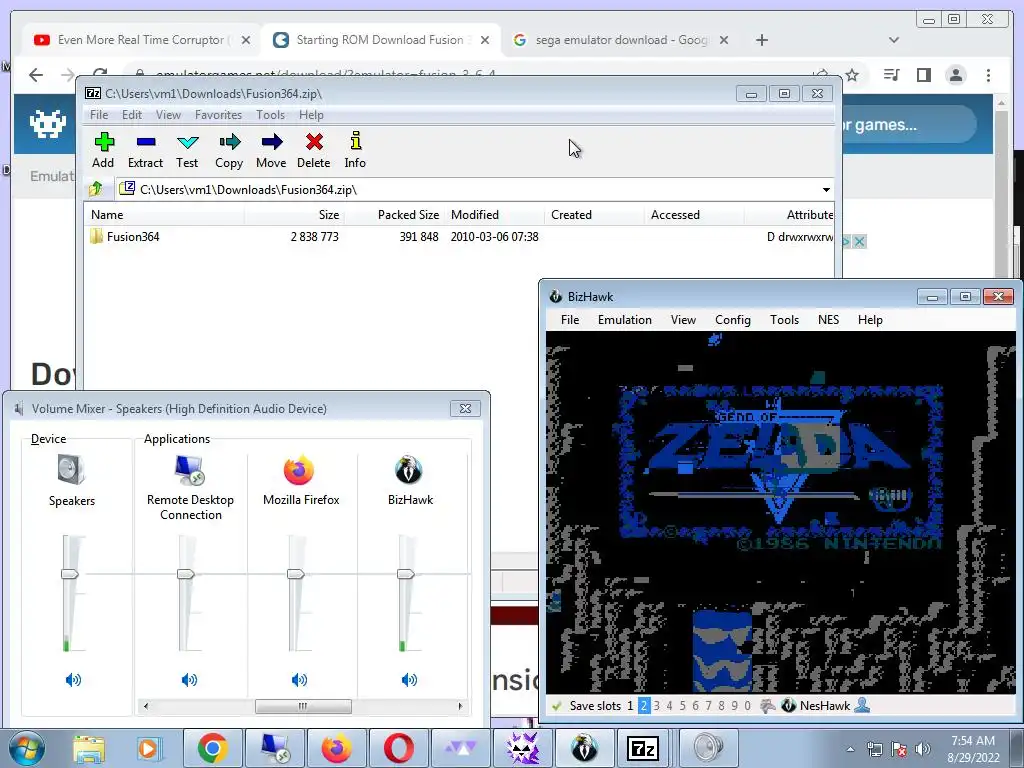Go up one folder level in 7-Zip
Viewport: 1024px width, 768px height.
pos(96,189)
